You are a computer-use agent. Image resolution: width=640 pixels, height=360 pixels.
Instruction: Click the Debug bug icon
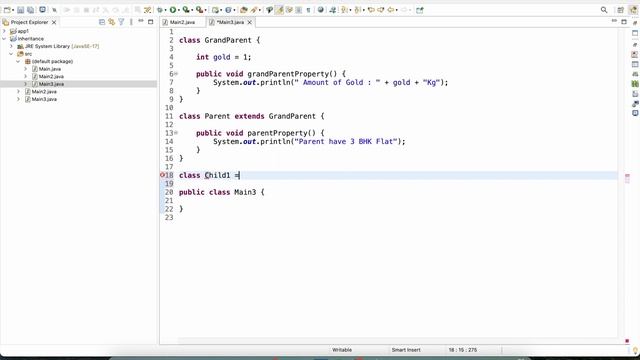click(160, 10)
